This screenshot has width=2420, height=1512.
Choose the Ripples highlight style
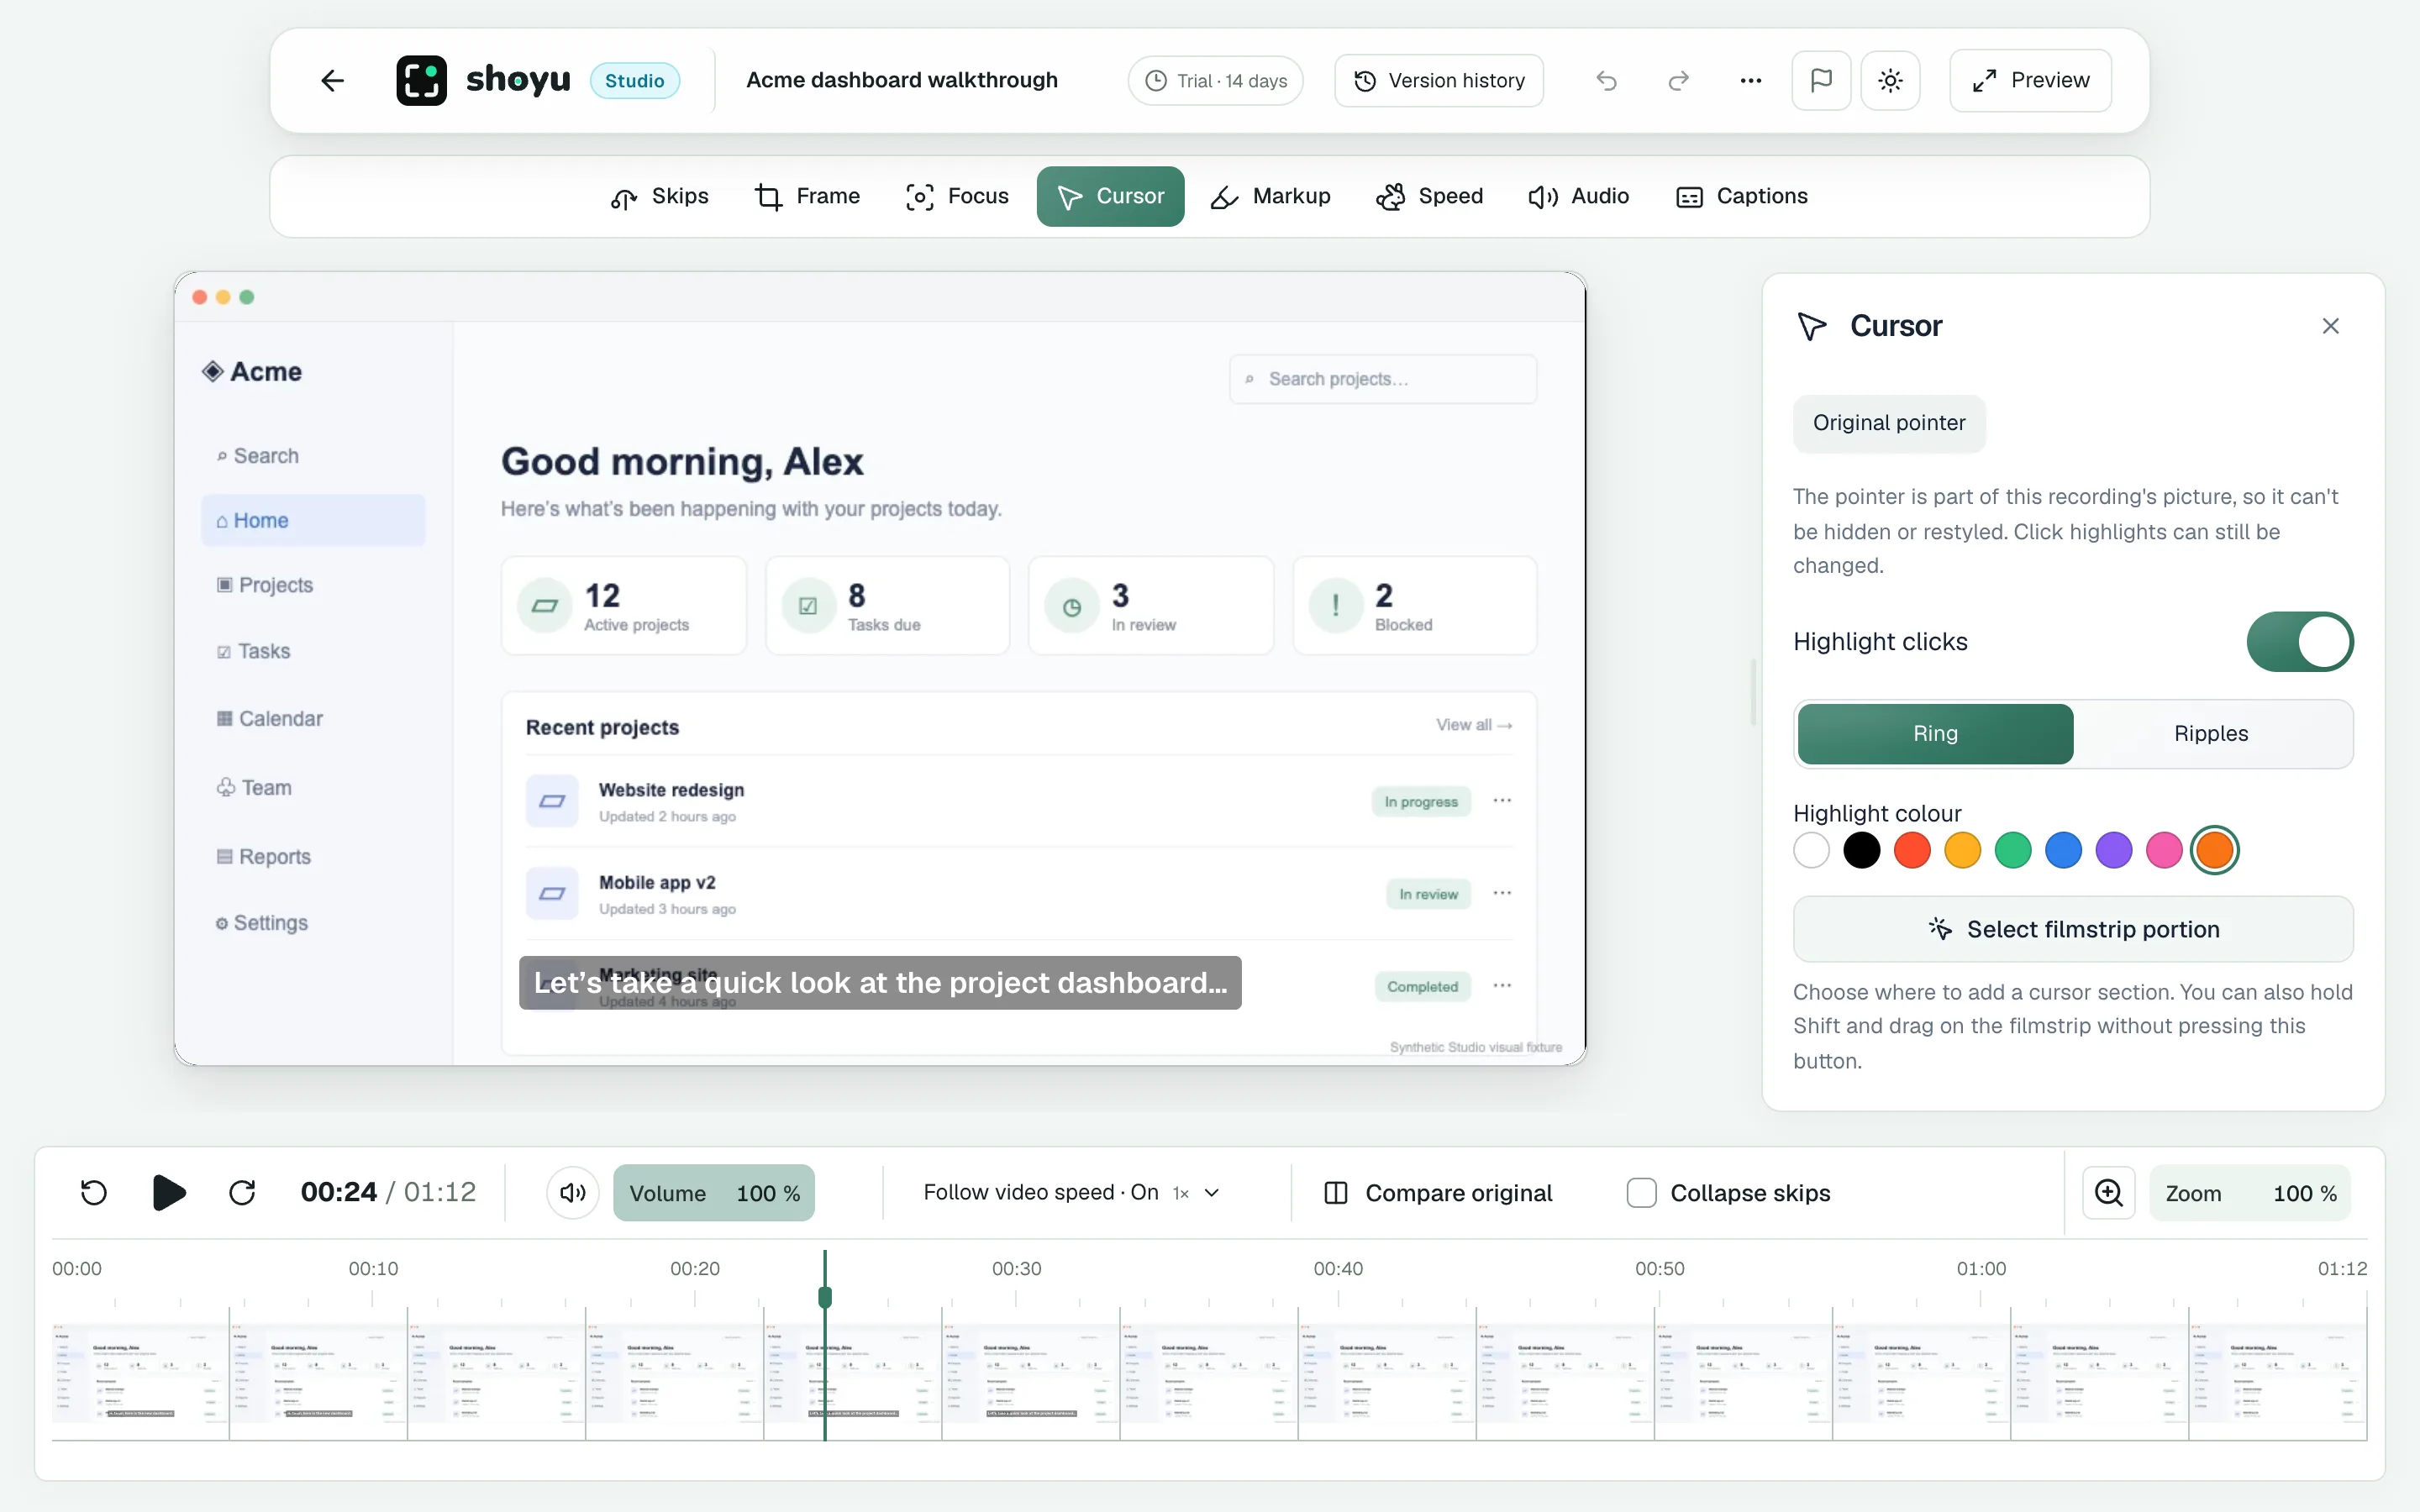coord(2211,734)
